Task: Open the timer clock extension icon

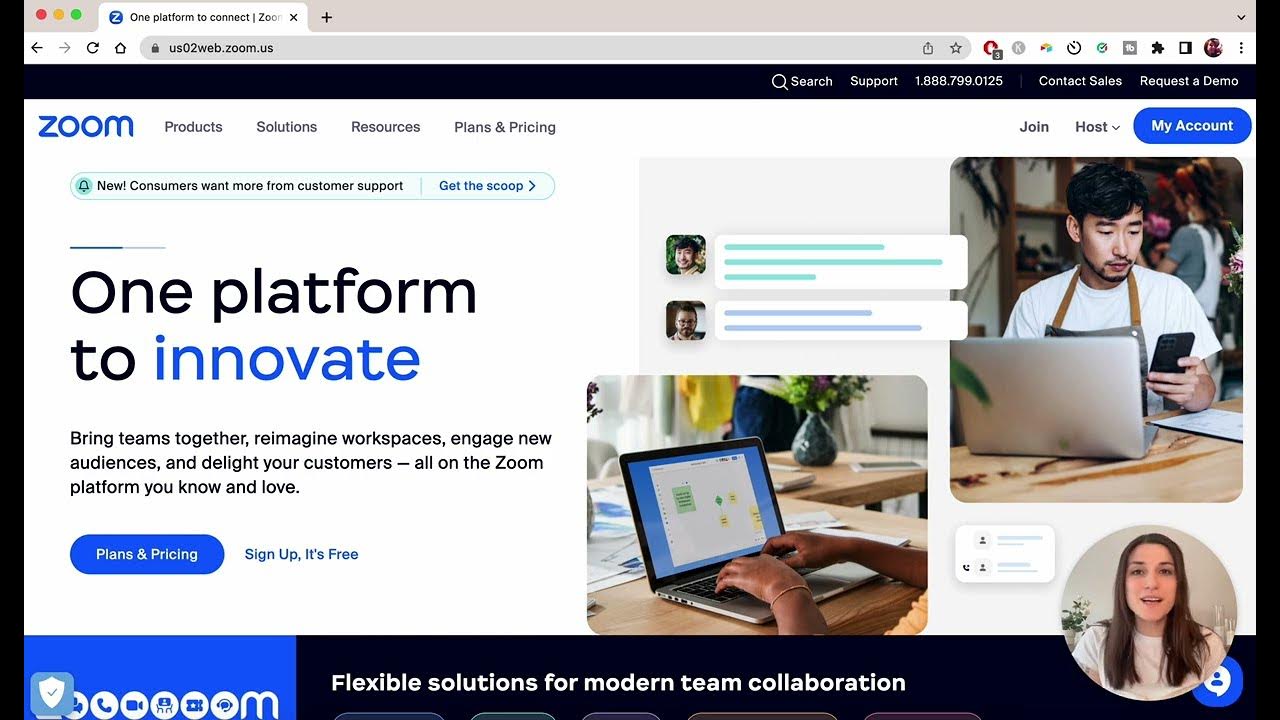Action: [x=1074, y=47]
